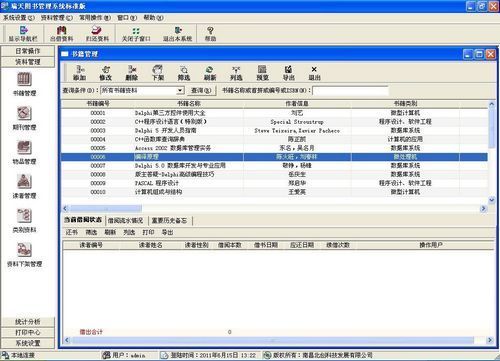Click the 导出 (export) toolbar icon
The height and width of the screenshot is (361, 500).
(288, 70)
